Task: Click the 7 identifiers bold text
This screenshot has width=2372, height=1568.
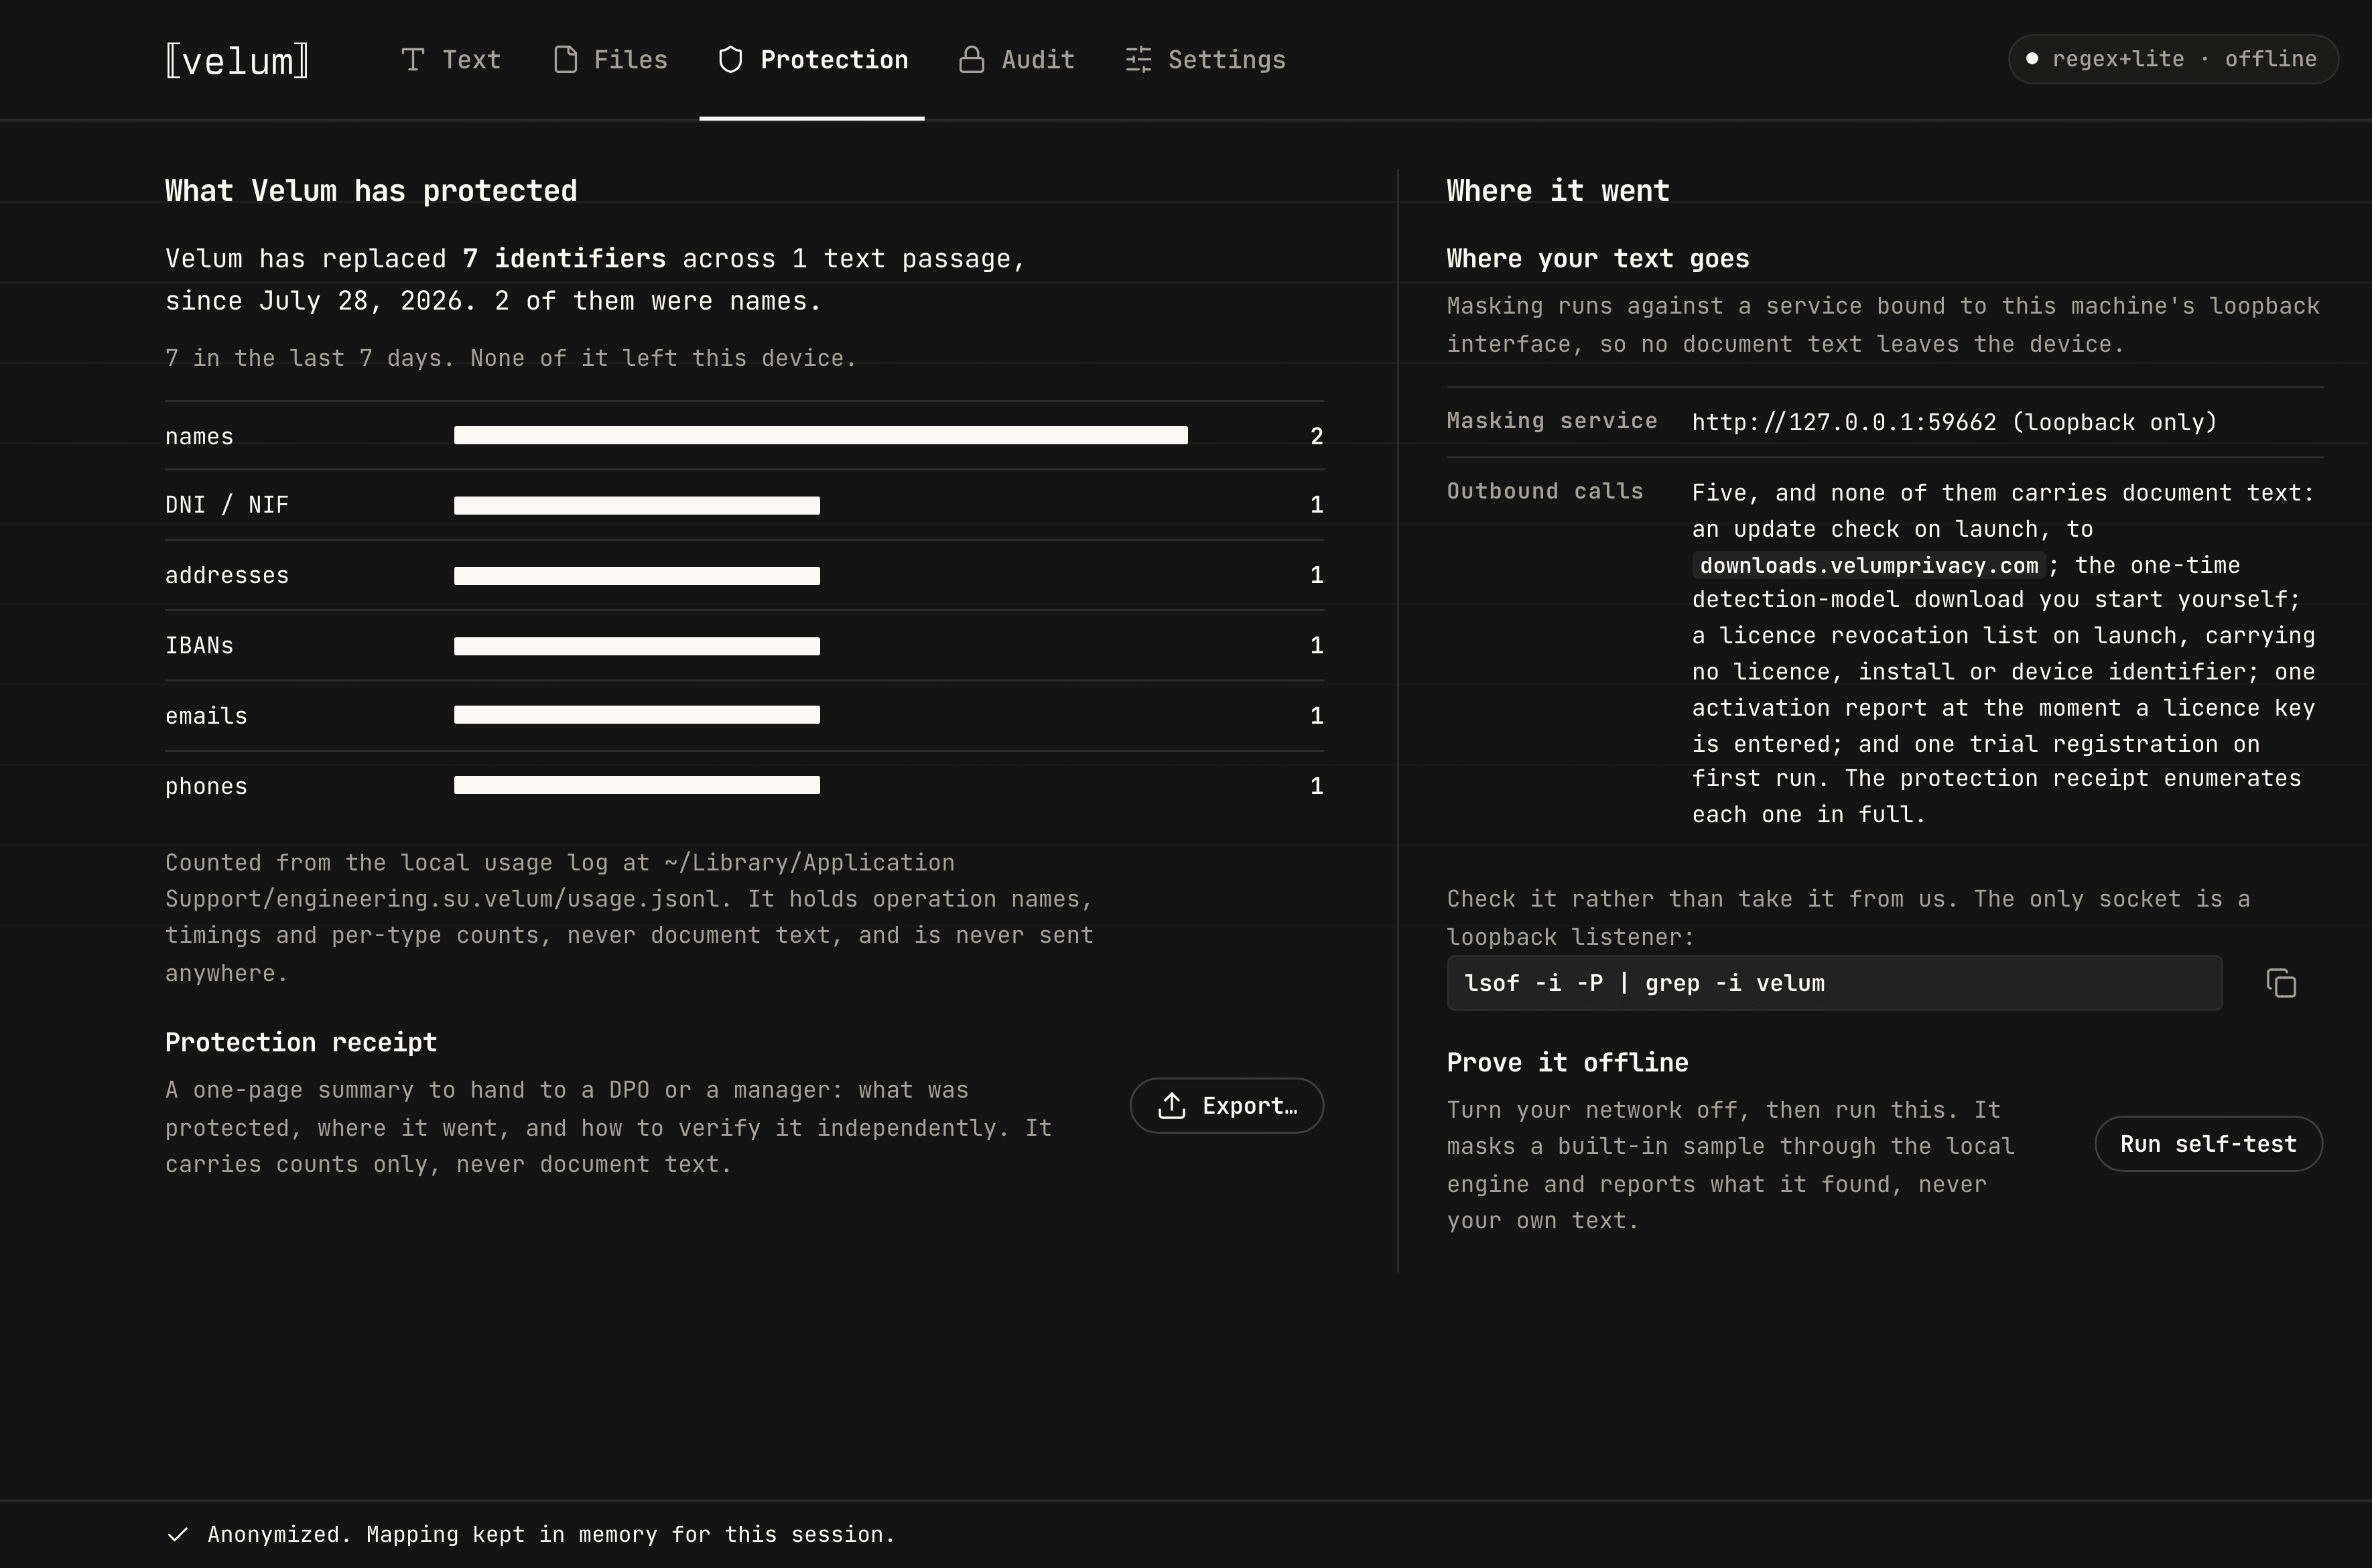Action: [x=564, y=259]
